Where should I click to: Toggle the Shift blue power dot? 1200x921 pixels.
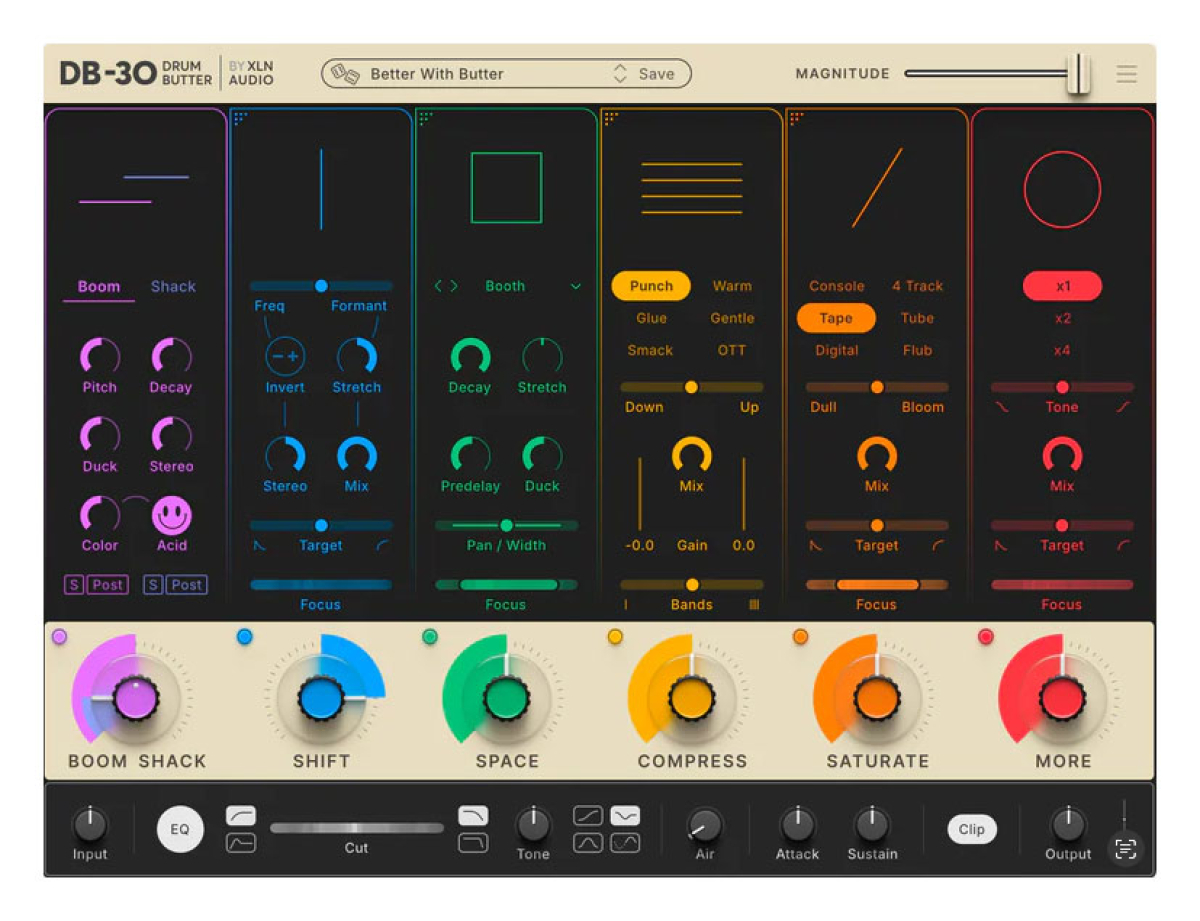click(245, 636)
